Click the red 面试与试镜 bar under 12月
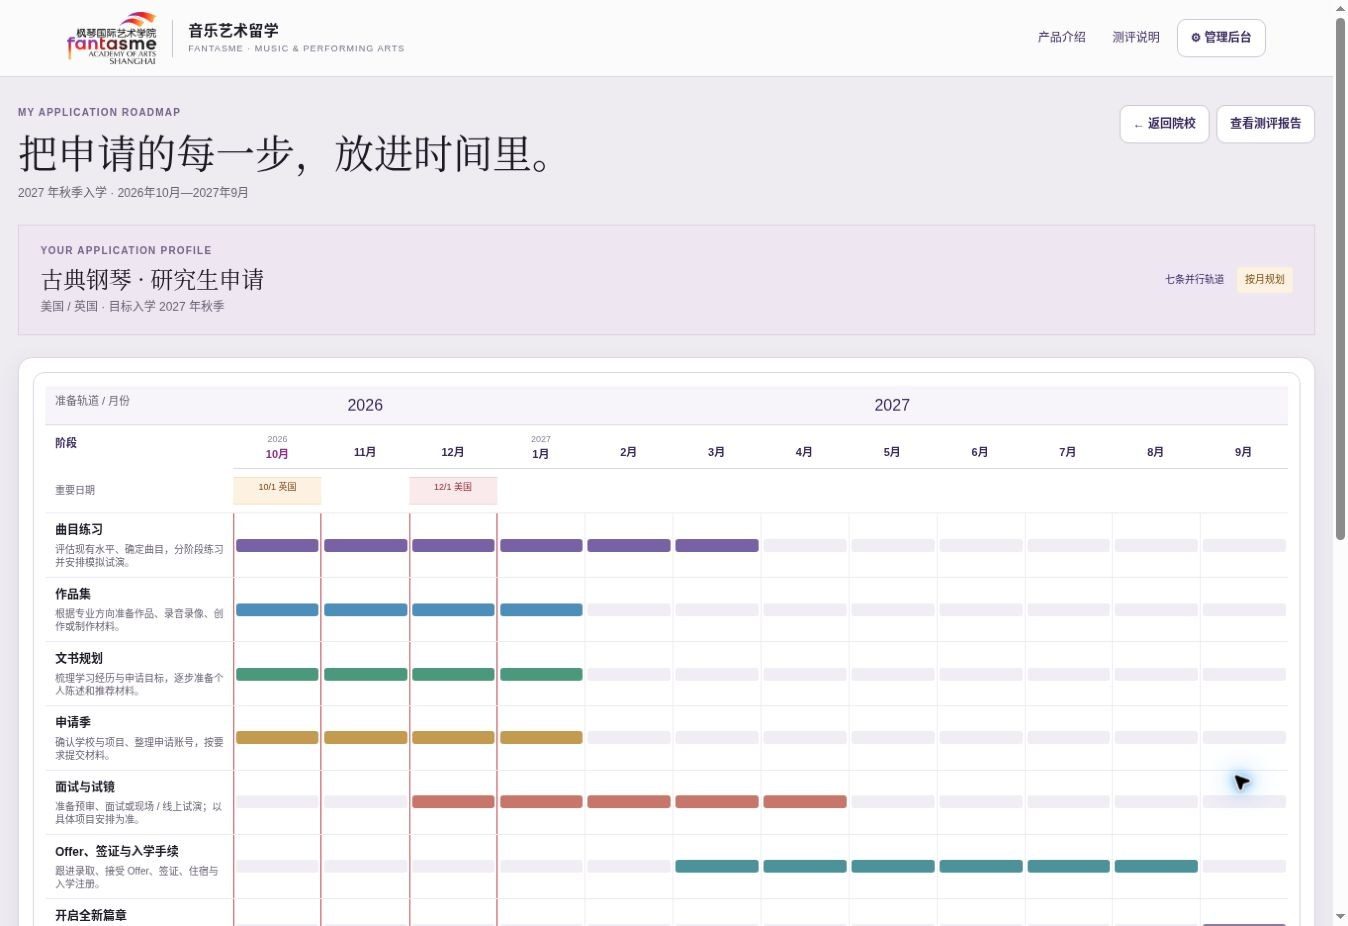 (453, 802)
